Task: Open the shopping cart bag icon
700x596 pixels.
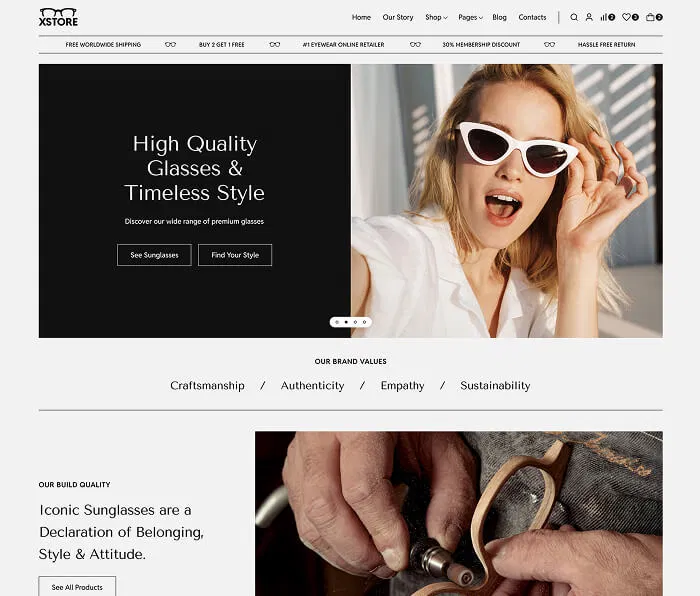Action: [x=652, y=17]
